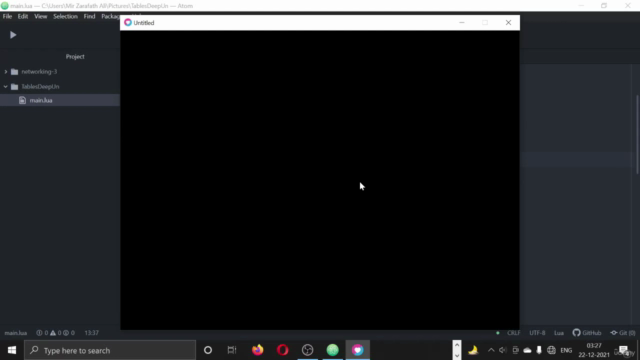The width and height of the screenshot is (640, 360).
Task: Switch ENG input language
Action: pos(566,350)
